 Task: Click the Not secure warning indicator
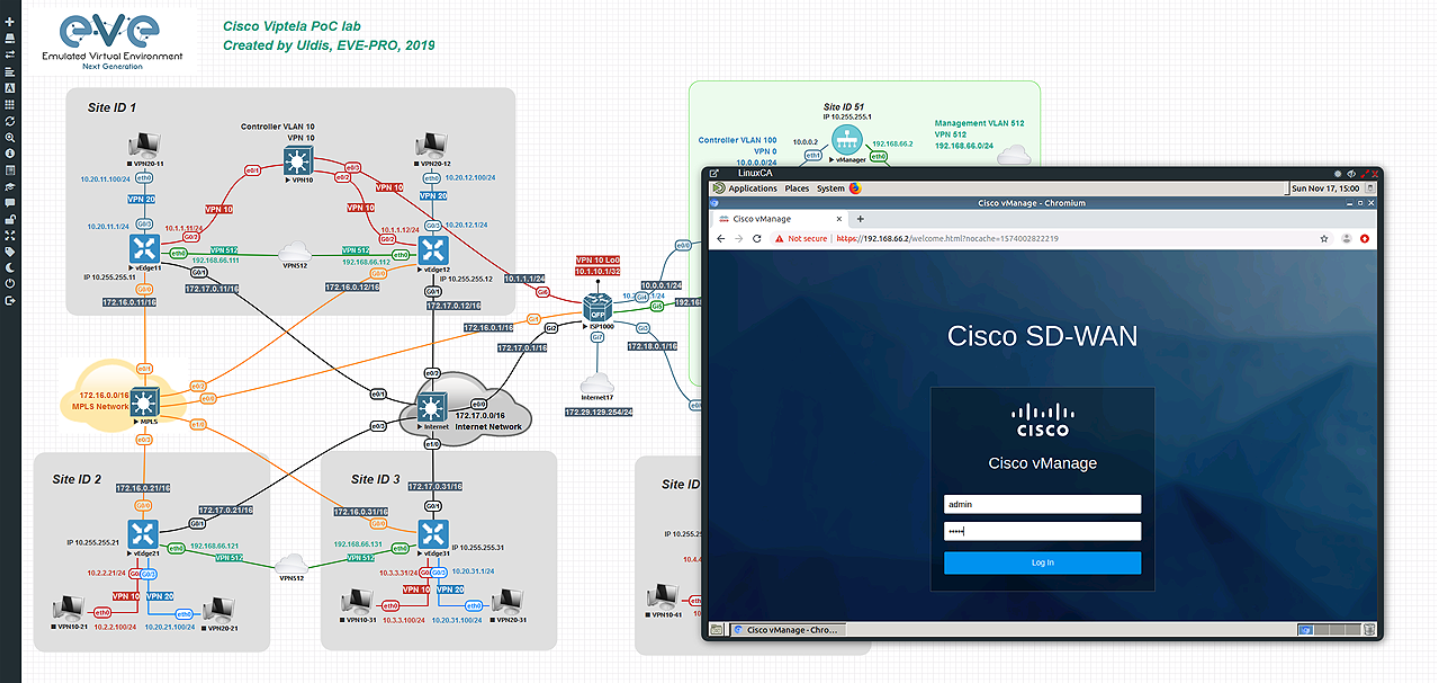[x=802, y=239]
